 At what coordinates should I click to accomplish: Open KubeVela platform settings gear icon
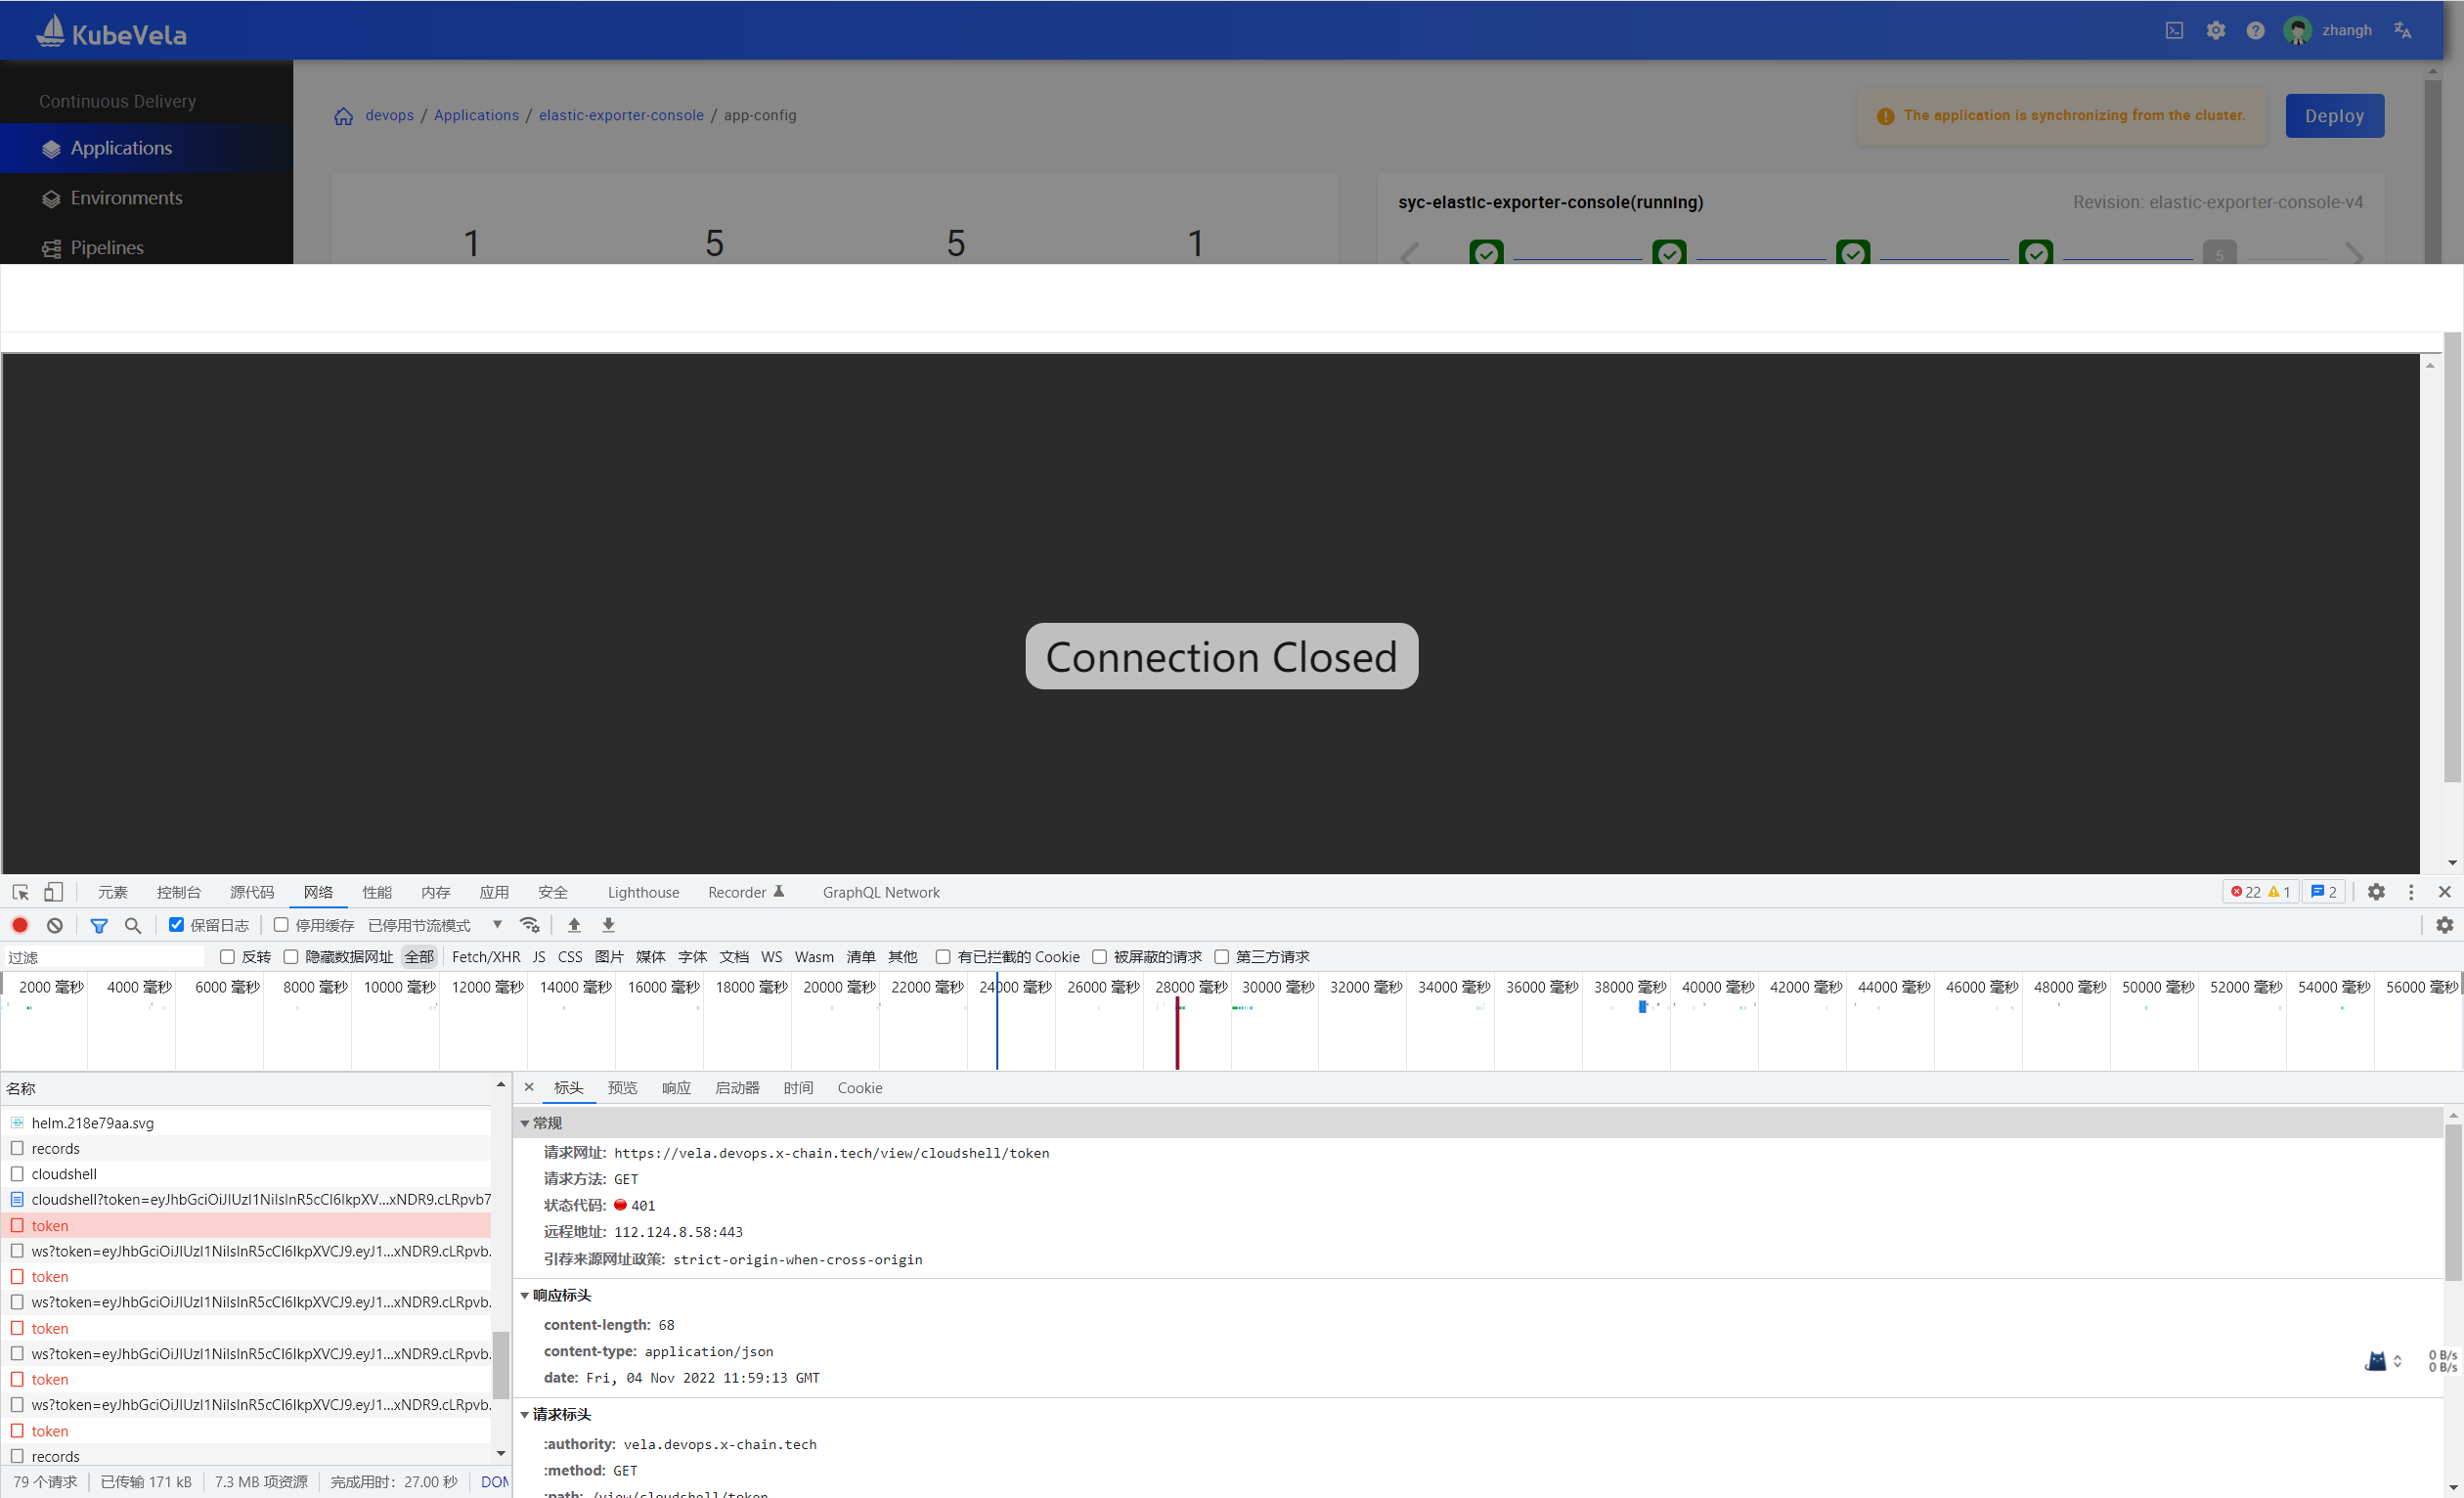coord(2216,30)
